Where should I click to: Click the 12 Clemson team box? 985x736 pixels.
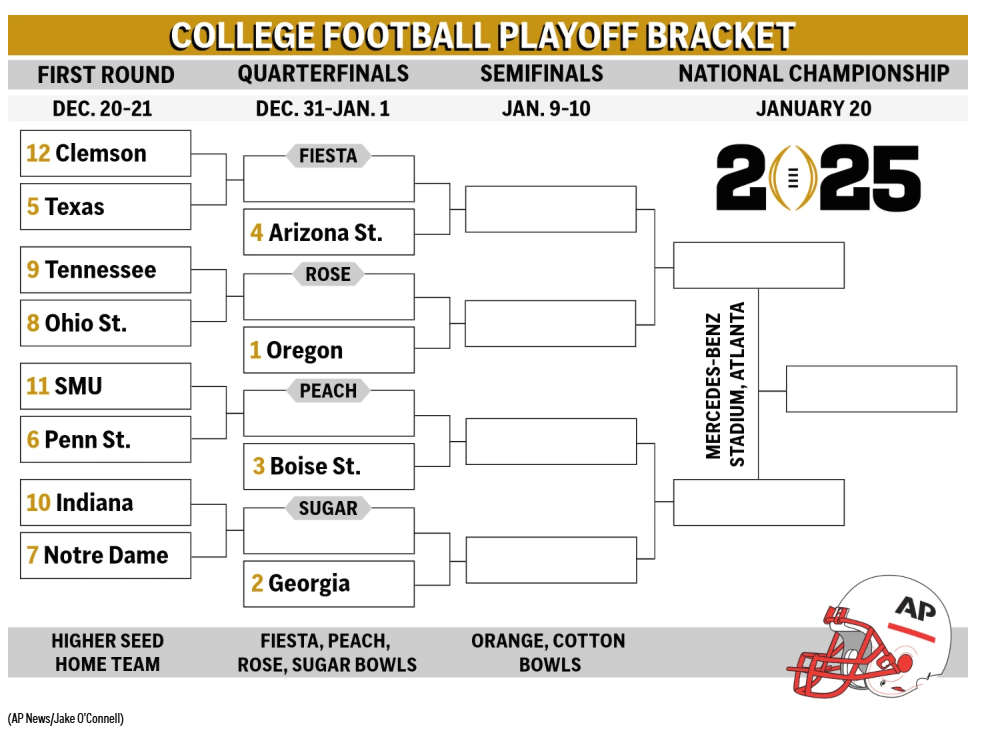pyautogui.click(x=106, y=153)
